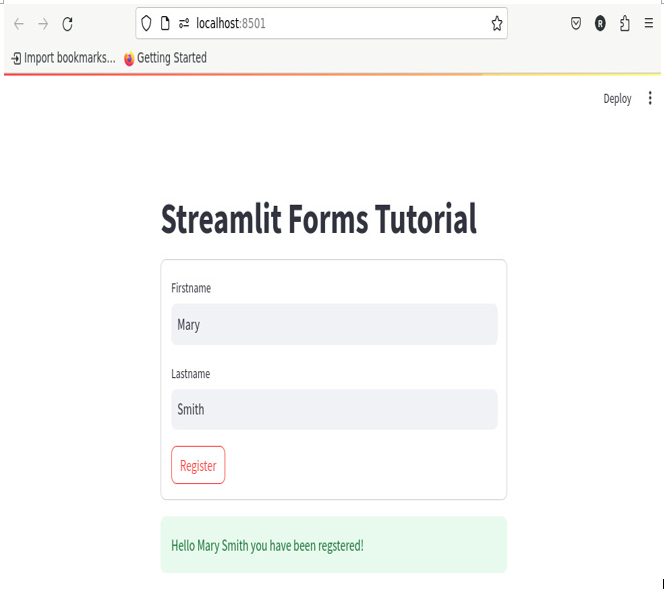The image size is (664, 594).
Task: Open the Pocket save icon
Action: [x=576, y=23]
